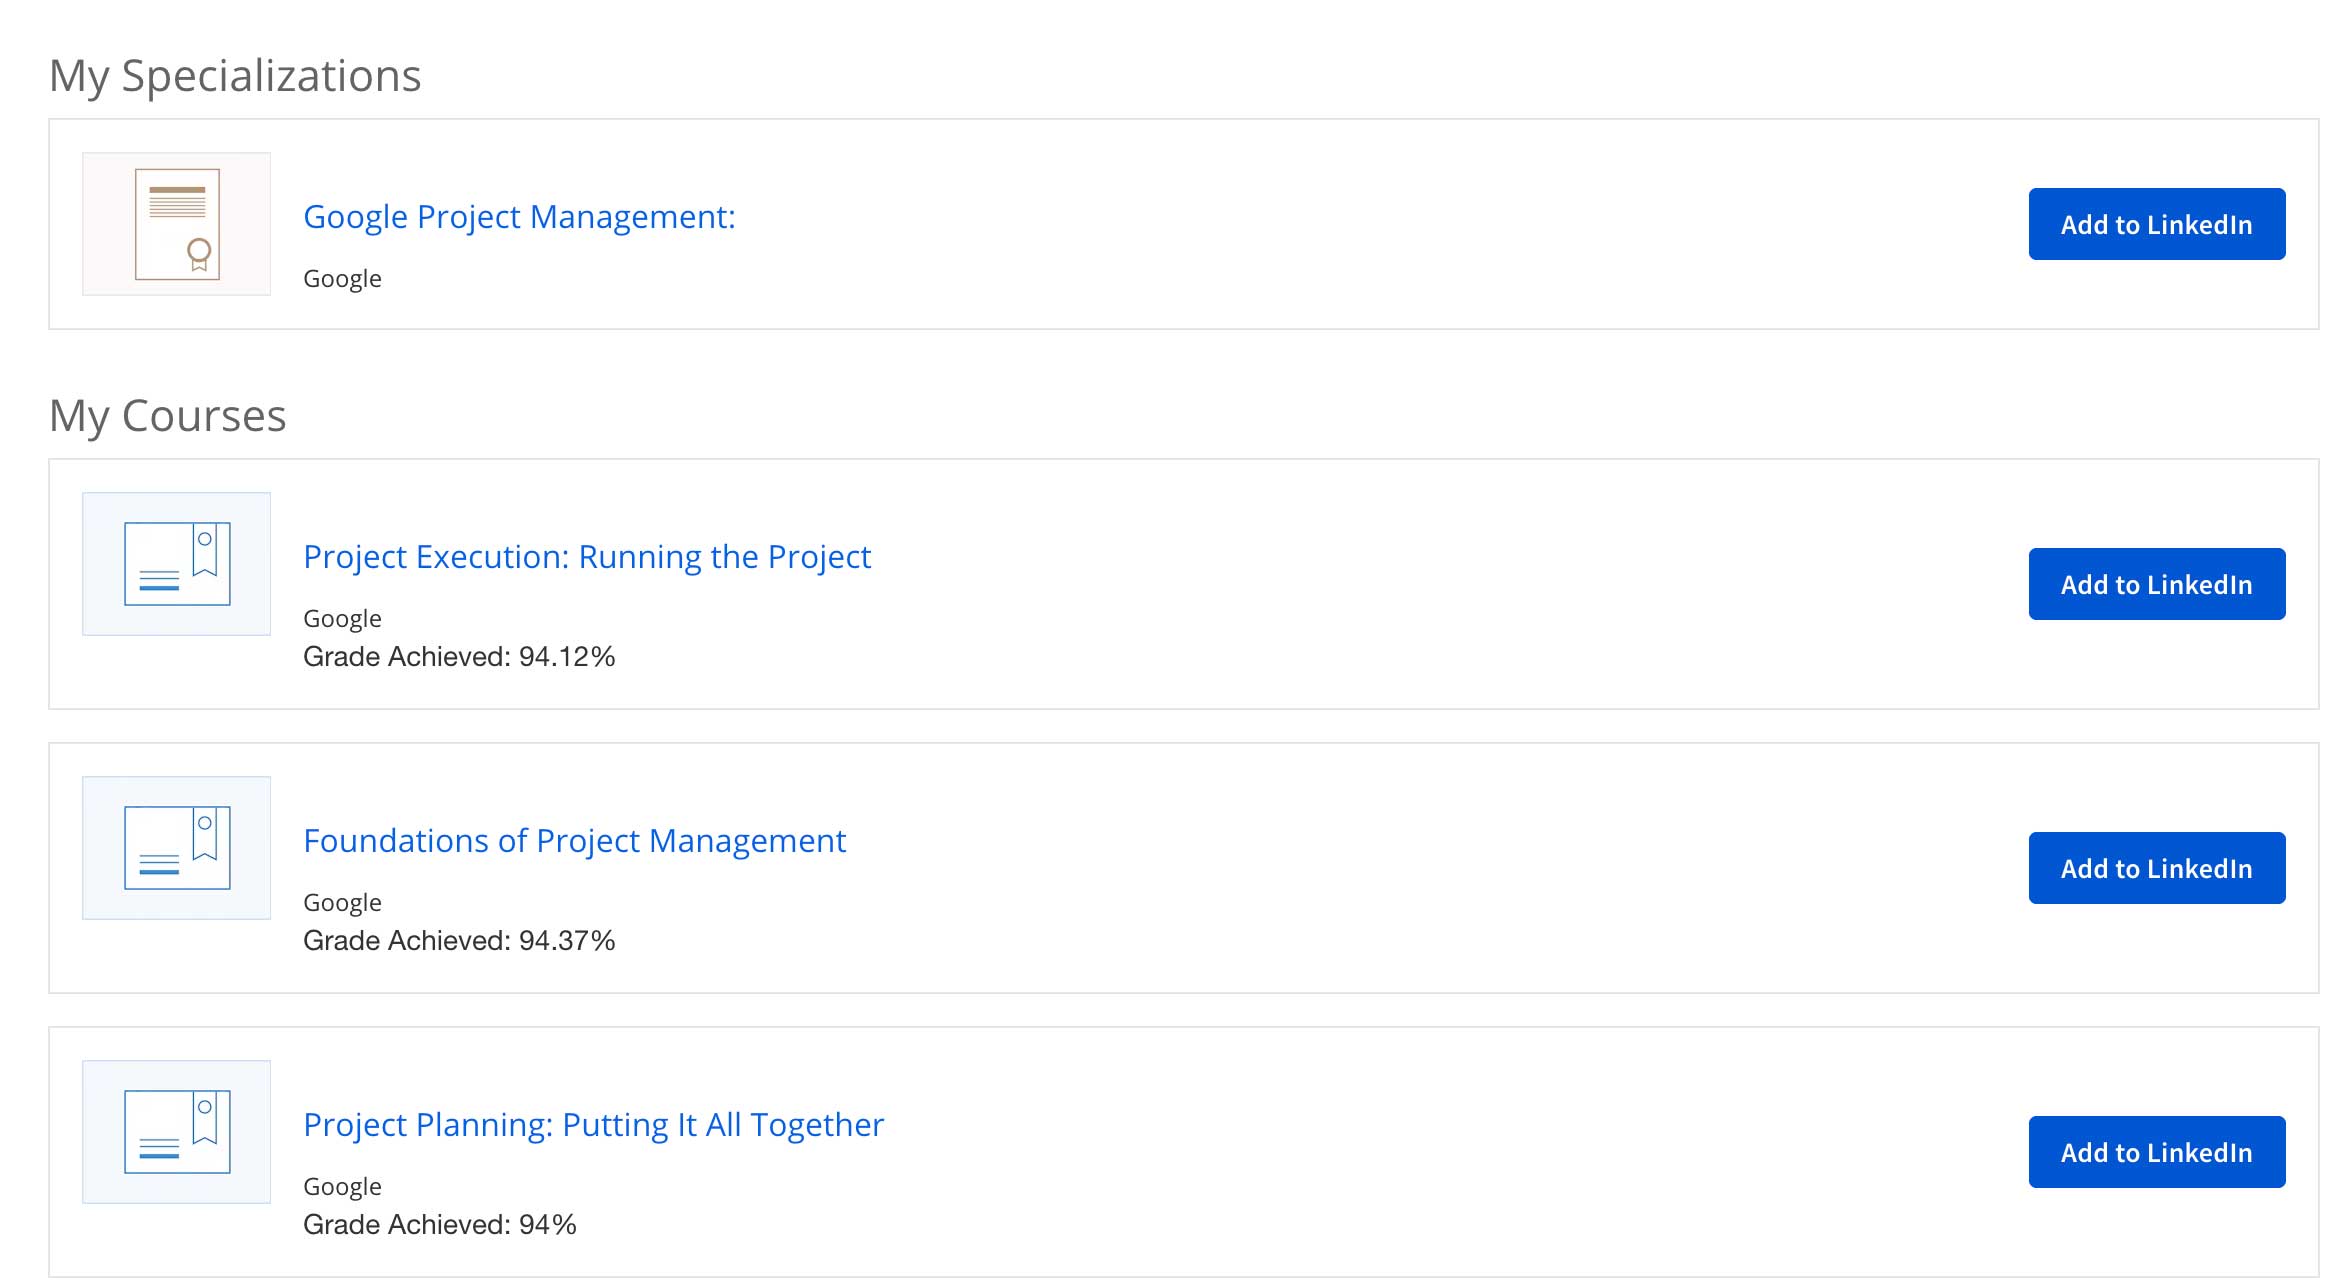Open Project Execution: Running the Project
The image size is (2352, 1284).
pos(587,557)
